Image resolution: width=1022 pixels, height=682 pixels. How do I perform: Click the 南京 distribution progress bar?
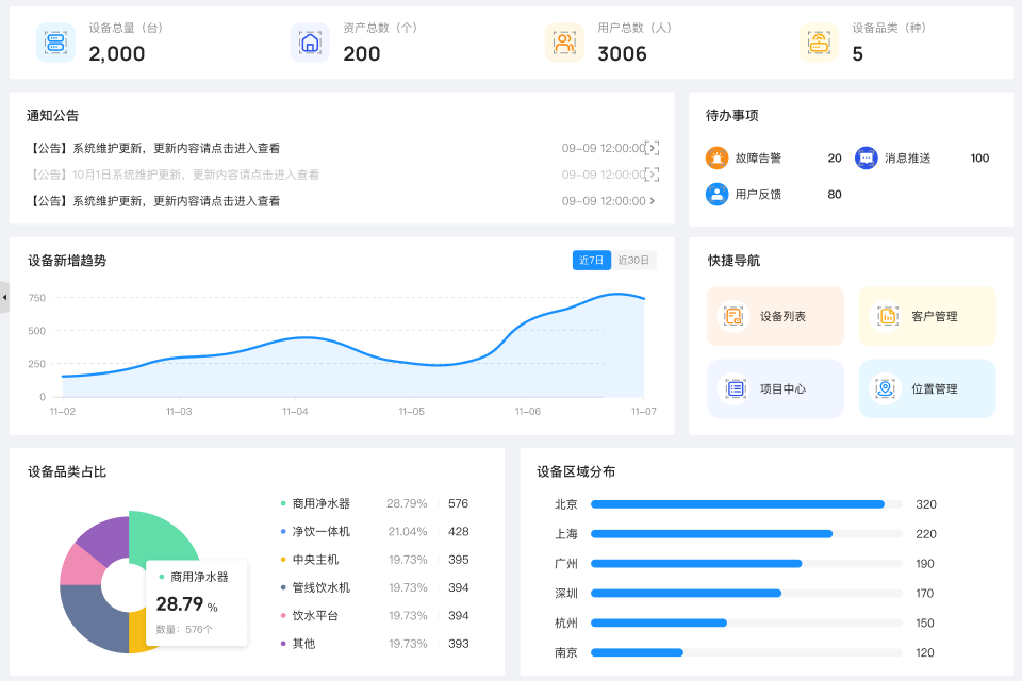coord(747,653)
